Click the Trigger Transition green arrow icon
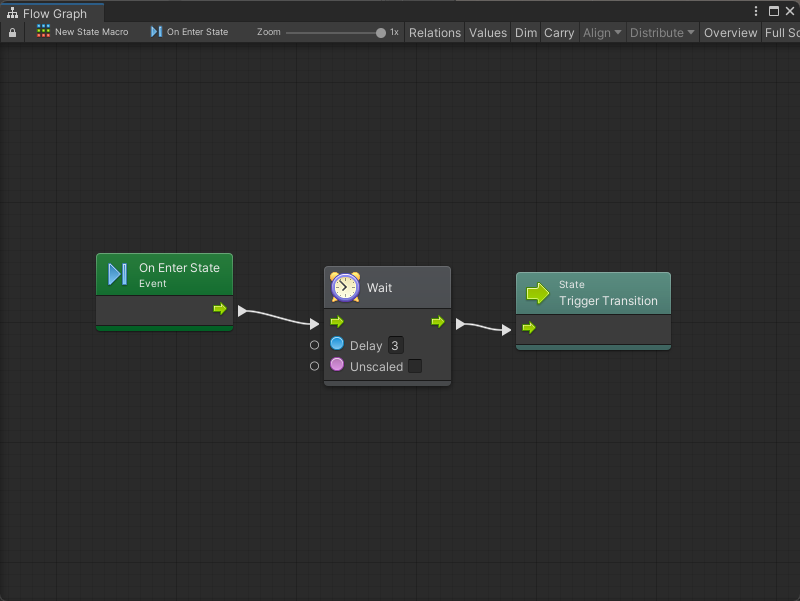 click(x=538, y=293)
